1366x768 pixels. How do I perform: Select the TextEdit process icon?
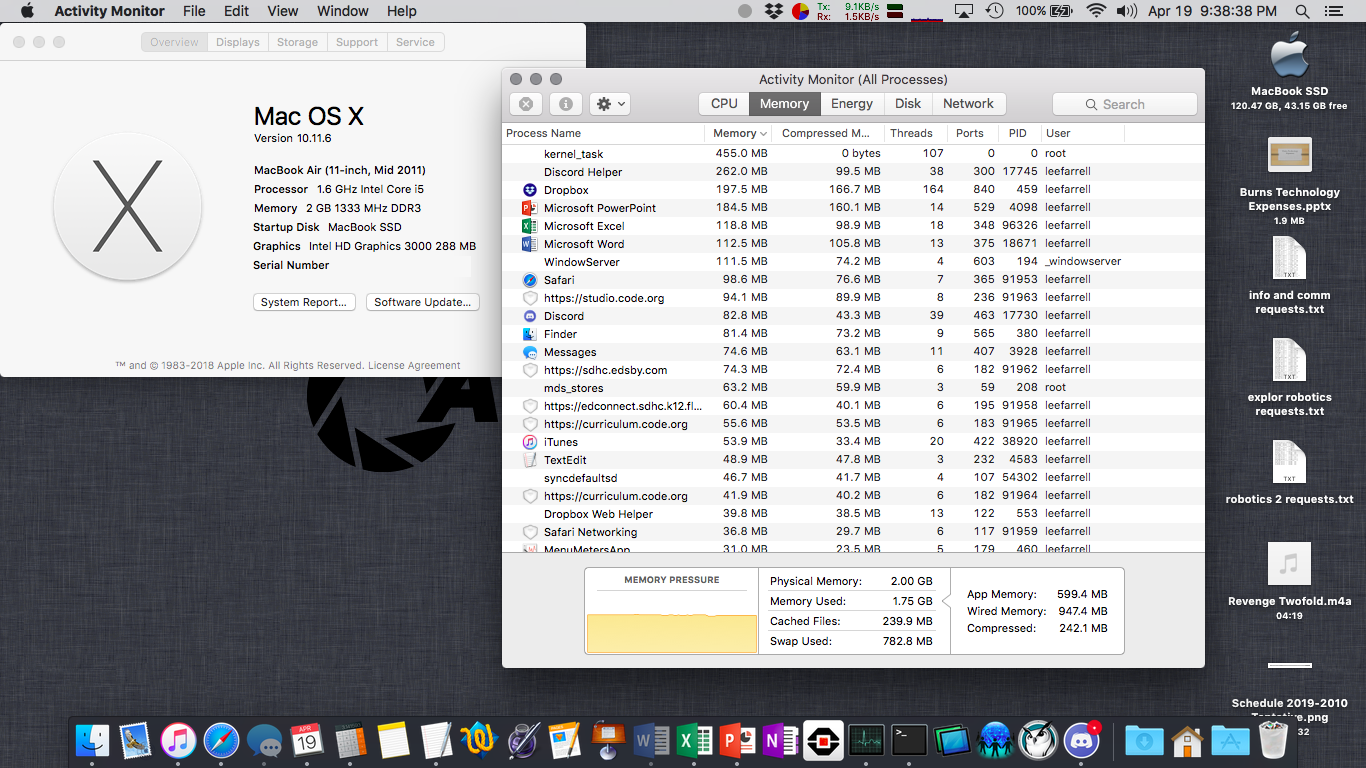coord(530,460)
